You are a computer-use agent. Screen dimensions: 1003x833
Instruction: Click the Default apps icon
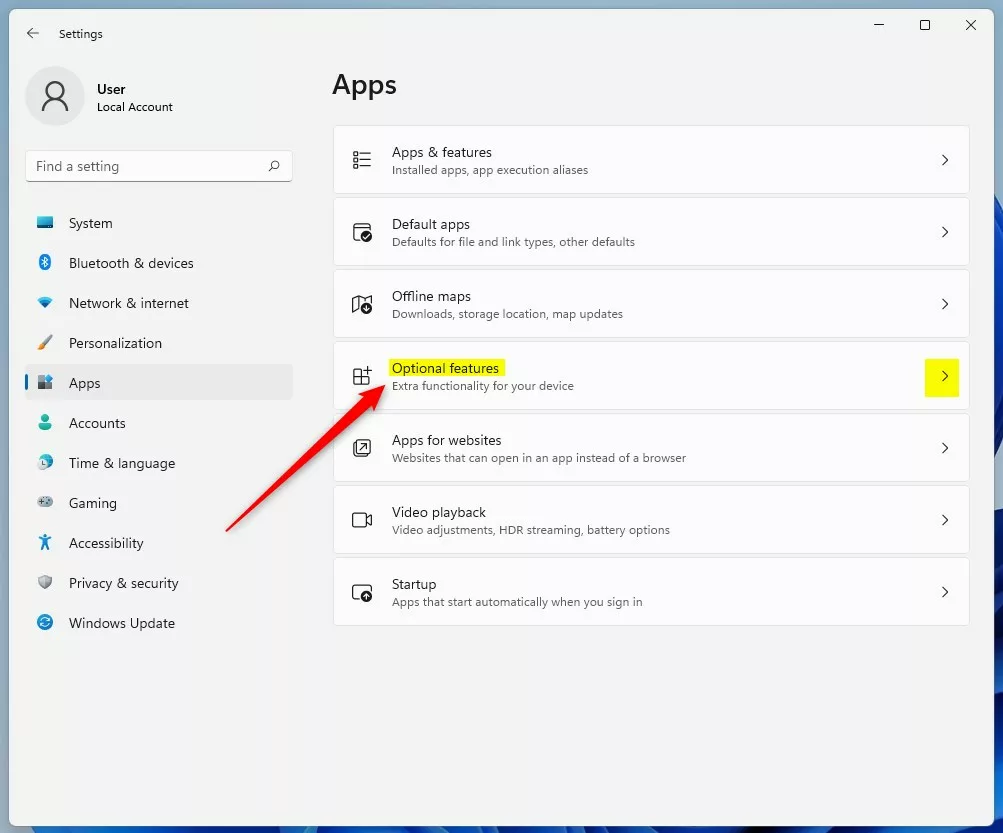pyautogui.click(x=361, y=232)
